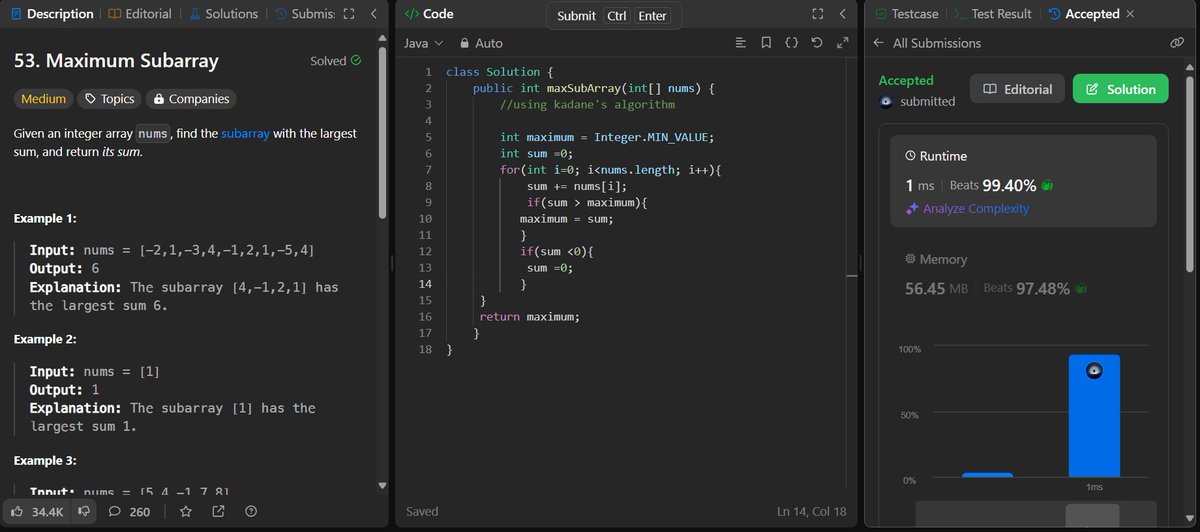The image size is (1200, 532).
Task: Click the 'int sum =0;' code line
Action: [x=535, y=153]
